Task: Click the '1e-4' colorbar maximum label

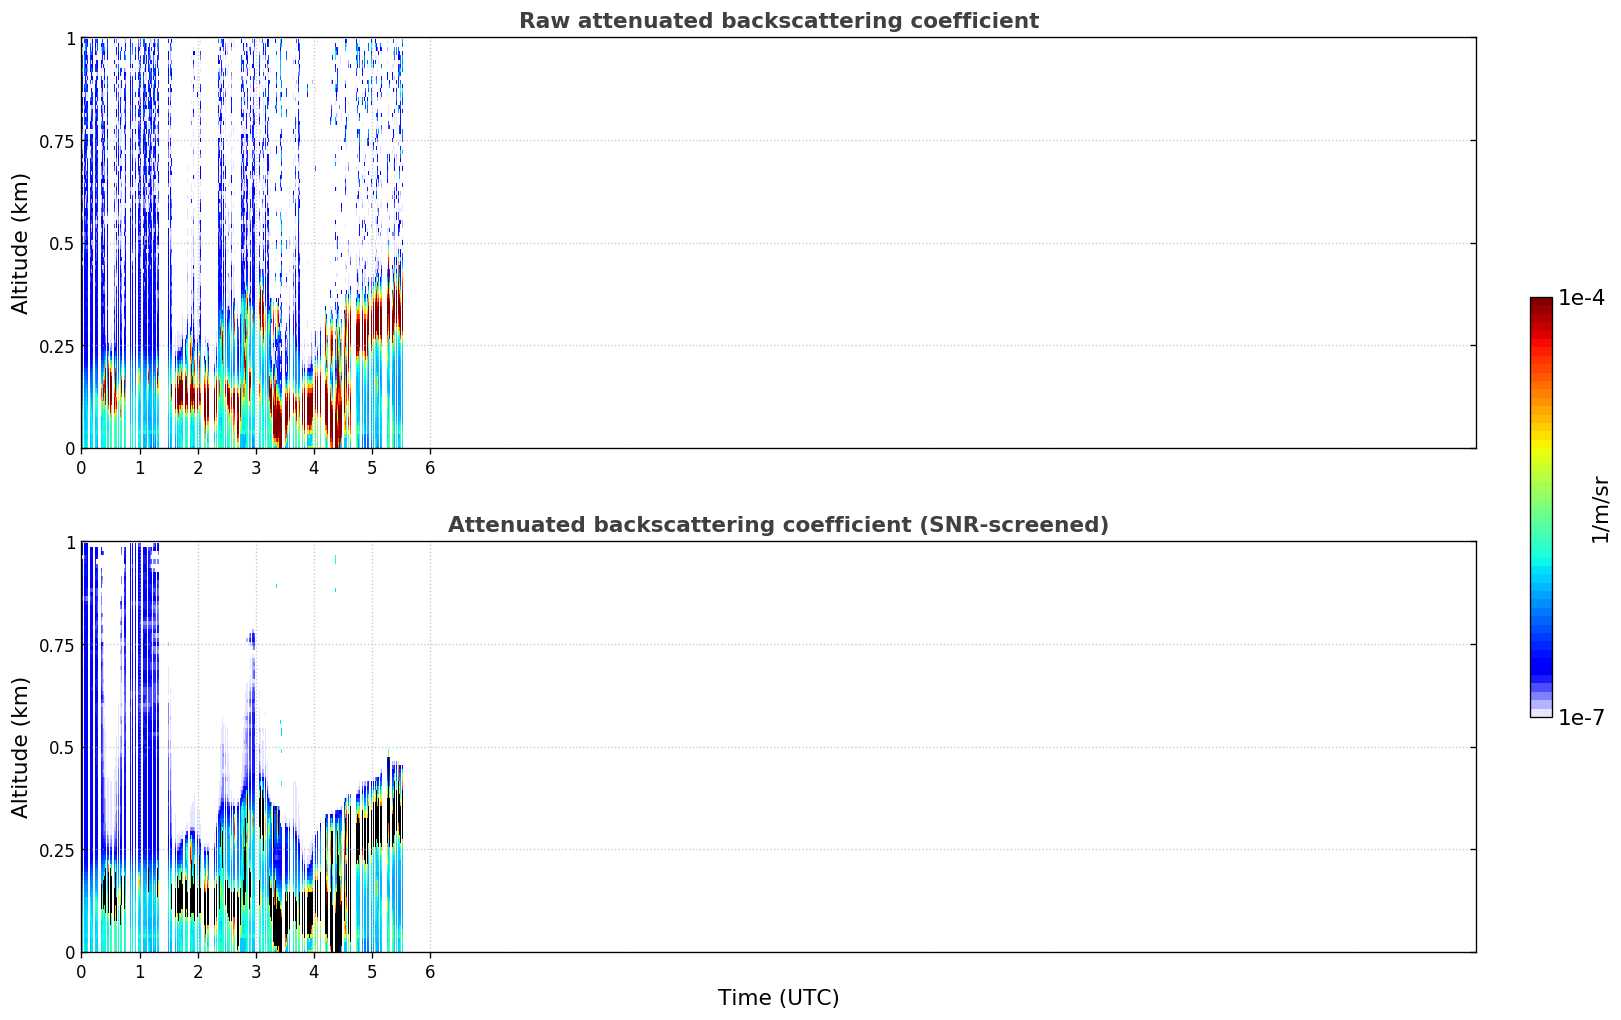Action: 1581,298
